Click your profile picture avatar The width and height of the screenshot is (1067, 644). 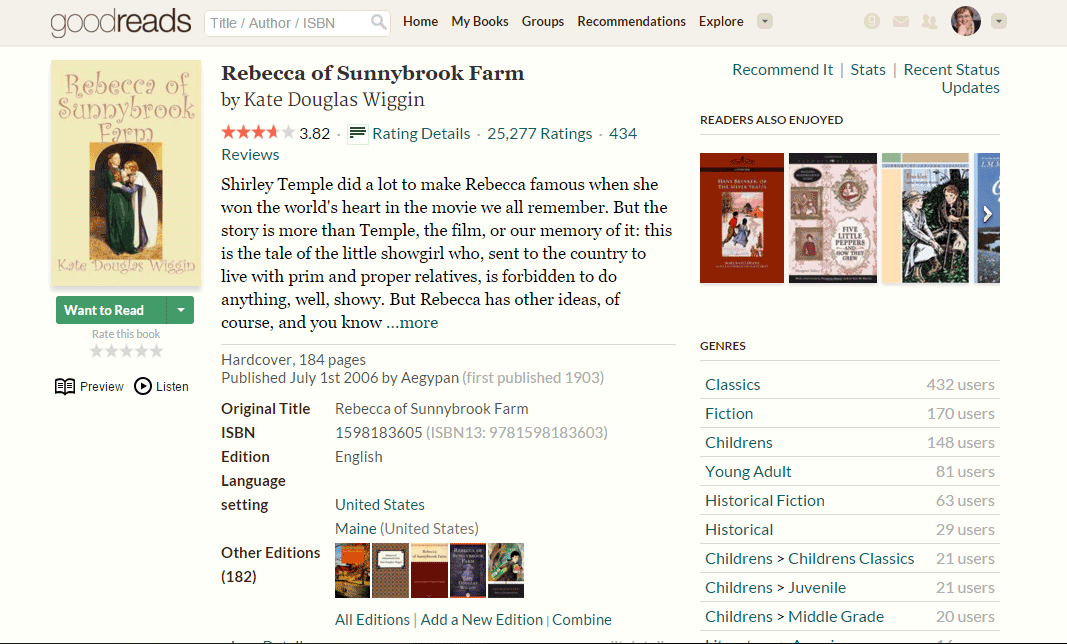pos(965,21)
